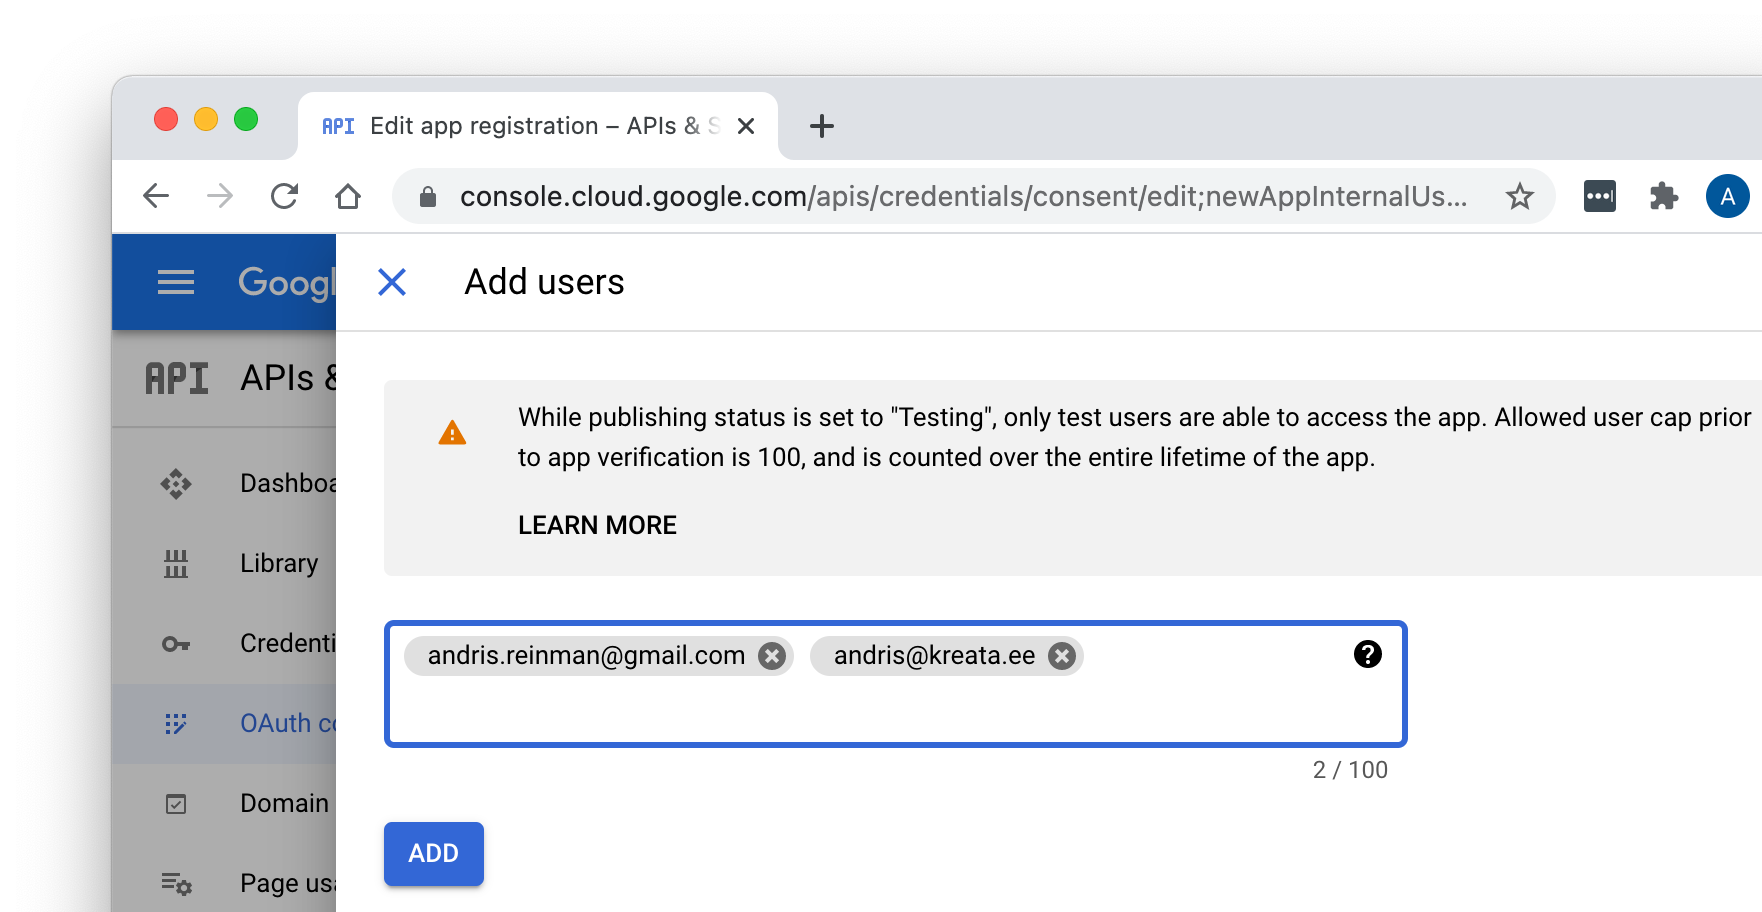This screenshot has height=912, width=1762.
Task: Click the blue profile avatar A
Action: (x=1729, y=196)
